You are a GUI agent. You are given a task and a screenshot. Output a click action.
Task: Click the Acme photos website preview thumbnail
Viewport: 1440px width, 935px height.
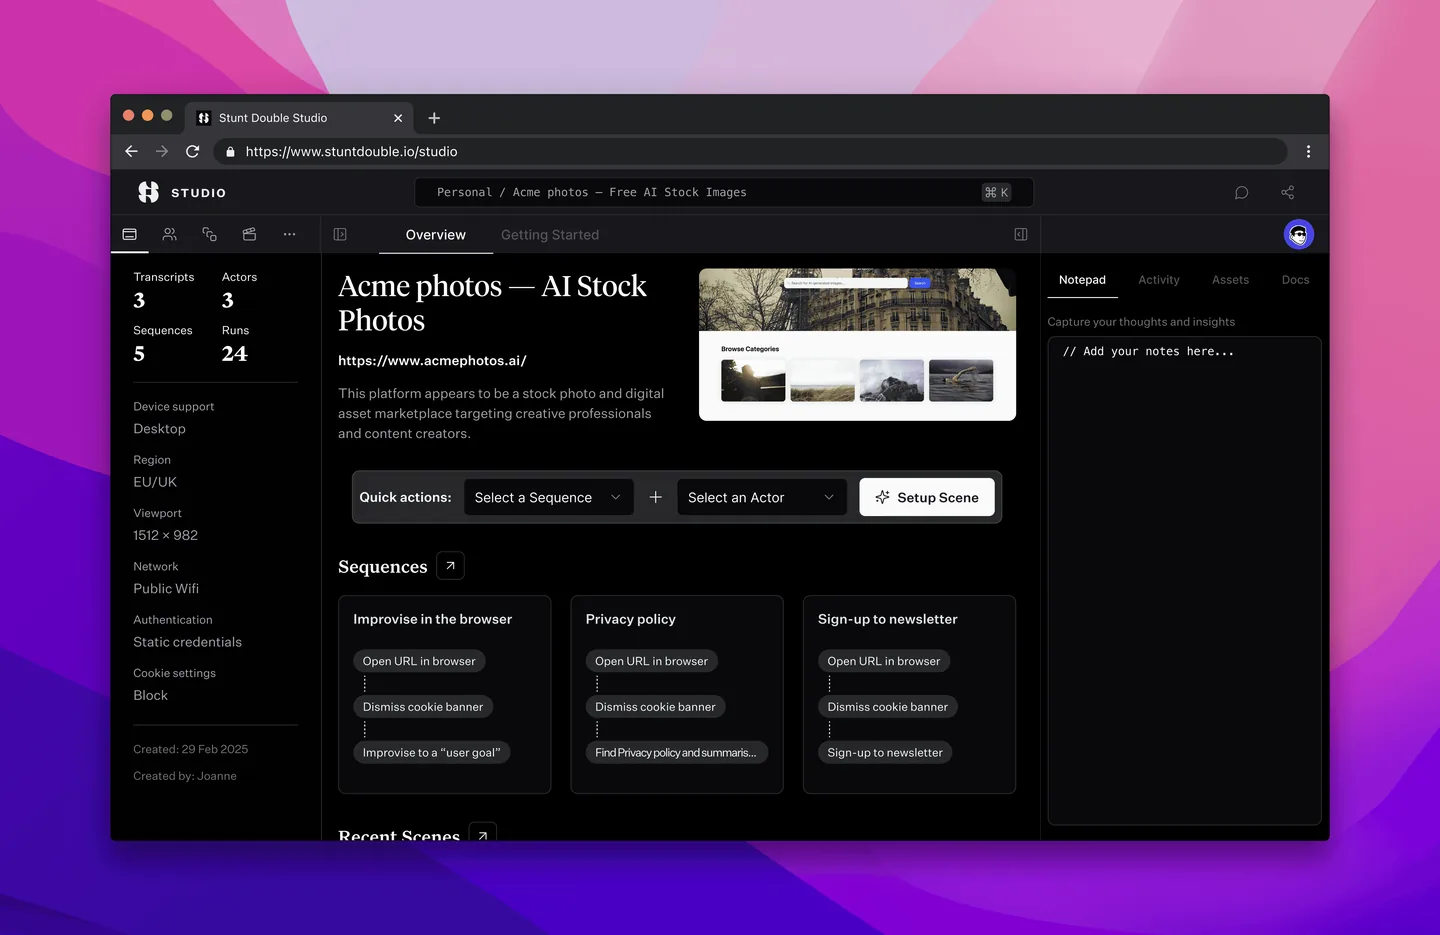(857, 344)
